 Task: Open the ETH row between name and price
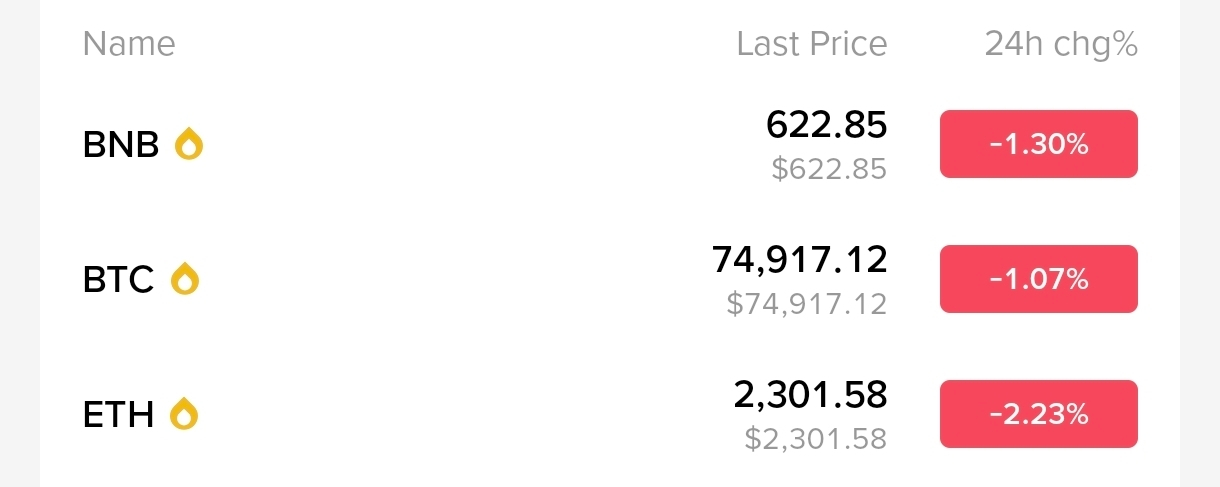click(450, 414)
